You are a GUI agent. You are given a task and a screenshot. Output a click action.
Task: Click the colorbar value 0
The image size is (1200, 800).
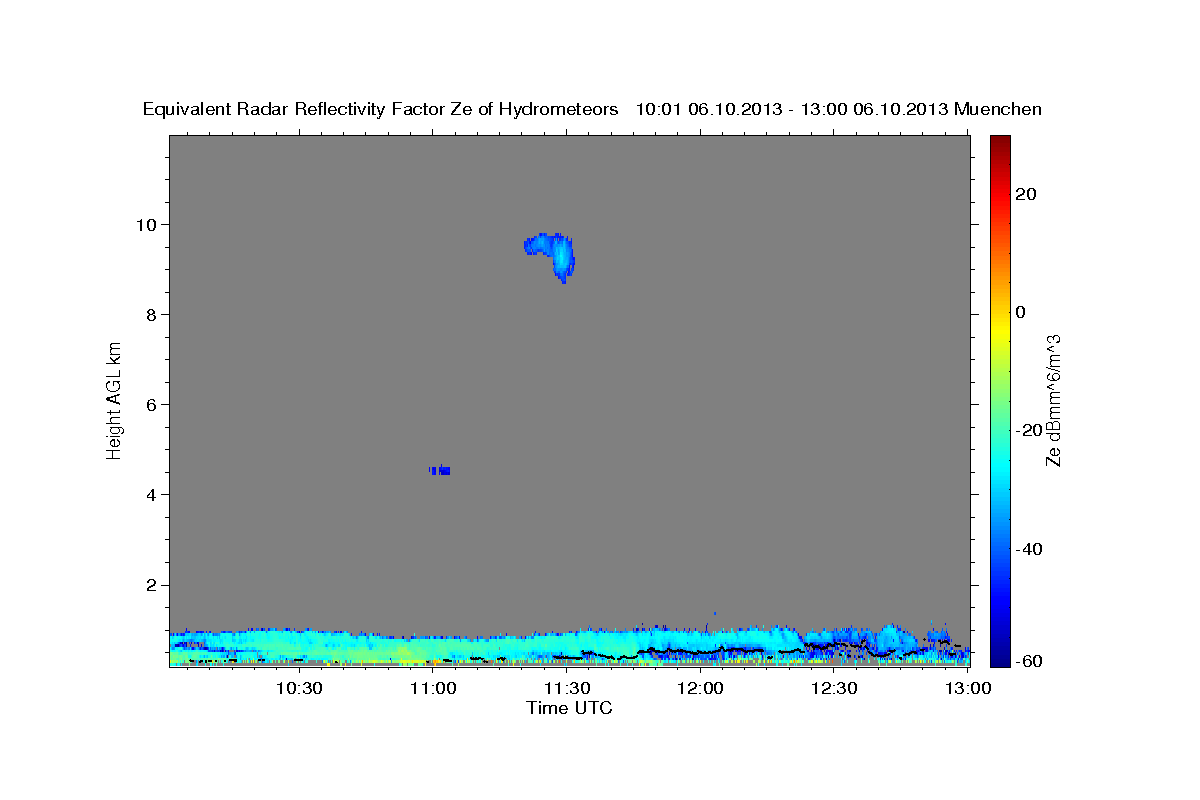(x=1021, y=312)
